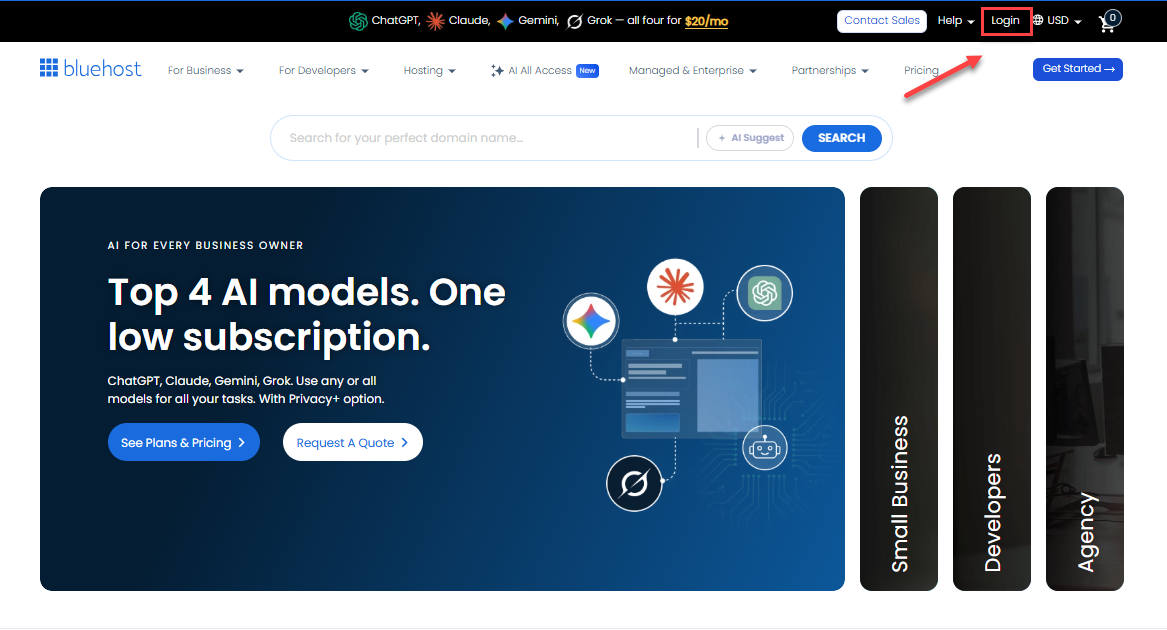Expand the For Business menu
1167x630 pixels.
205,71
